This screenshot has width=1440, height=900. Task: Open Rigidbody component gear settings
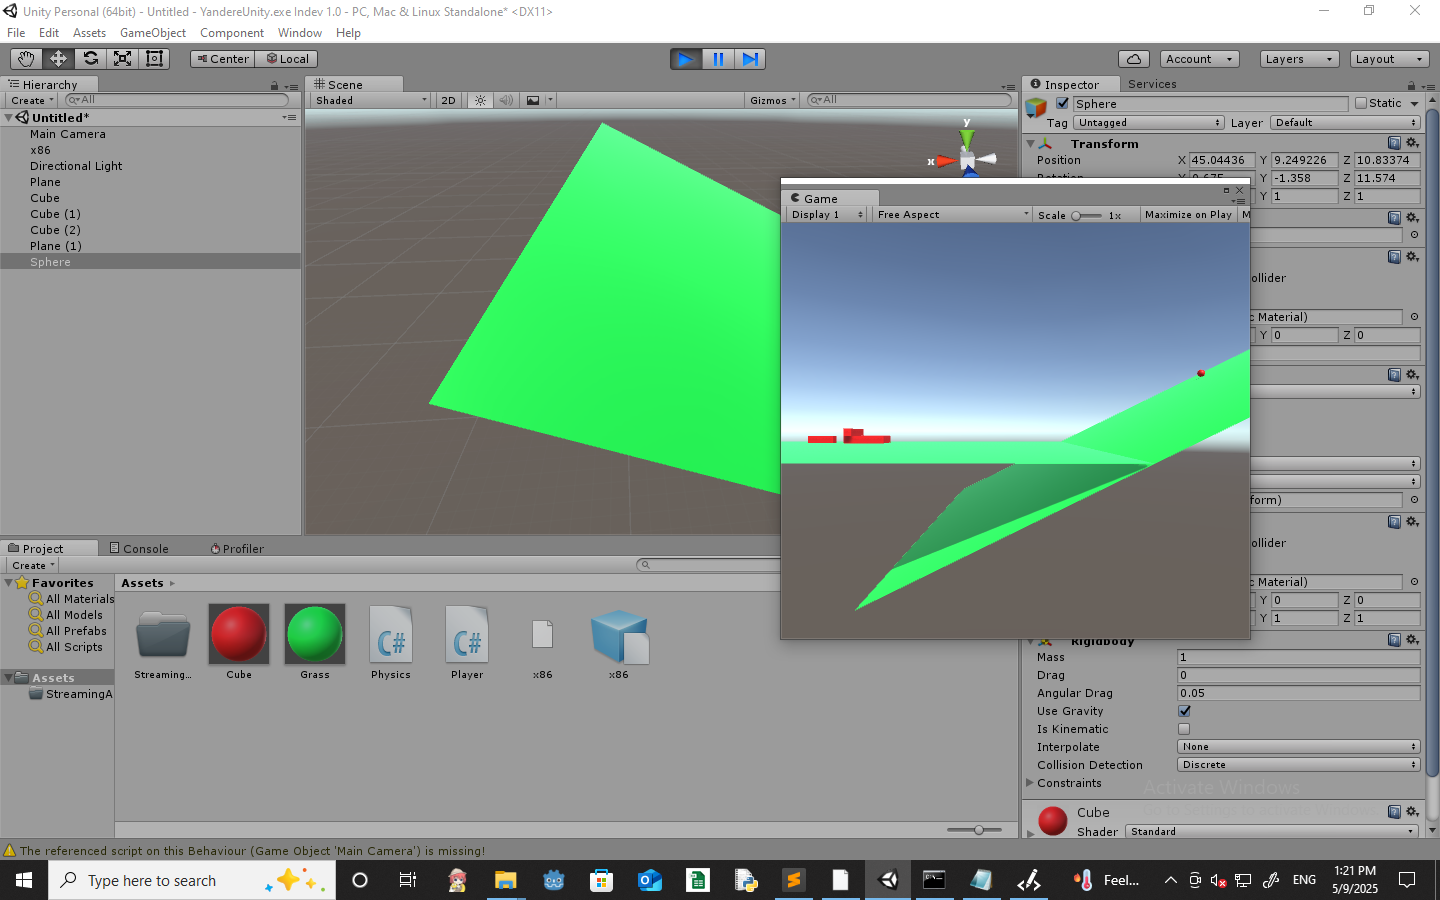(1412, 640)
